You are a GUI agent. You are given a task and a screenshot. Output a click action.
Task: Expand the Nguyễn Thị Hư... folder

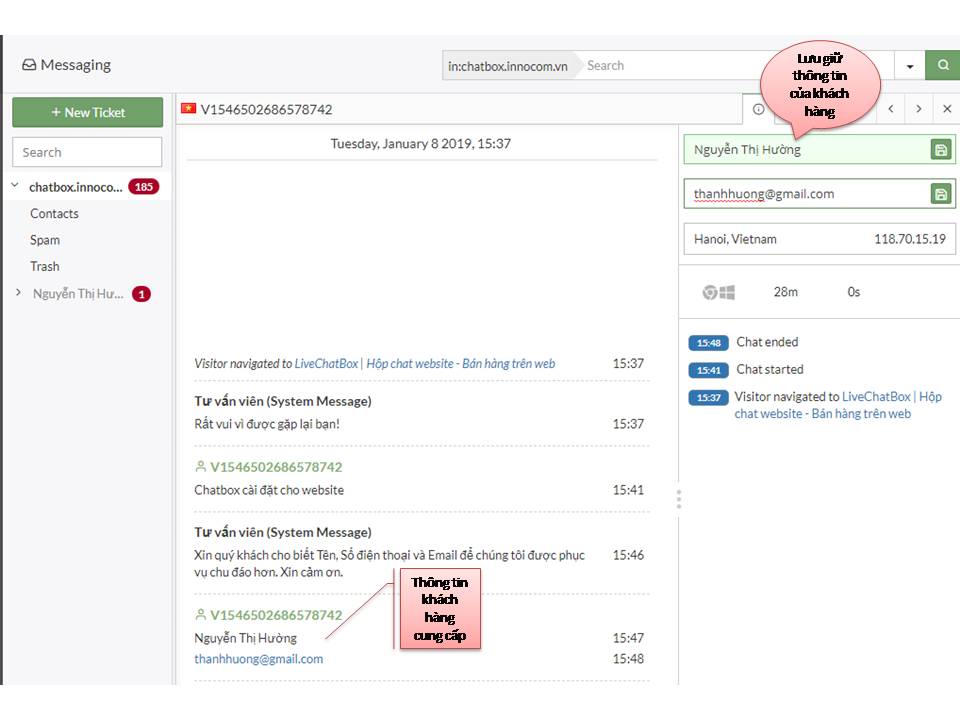(18, 293)
